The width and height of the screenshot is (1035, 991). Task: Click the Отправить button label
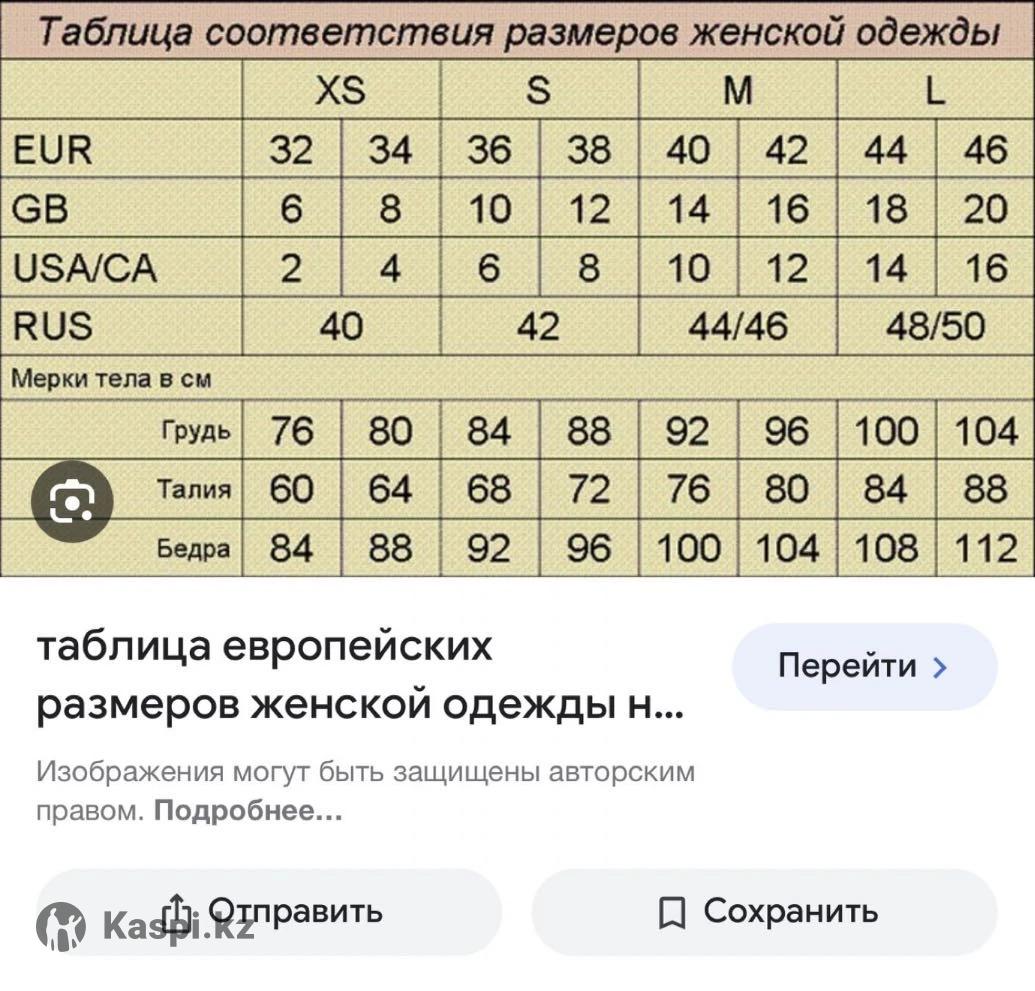[296, 912]
